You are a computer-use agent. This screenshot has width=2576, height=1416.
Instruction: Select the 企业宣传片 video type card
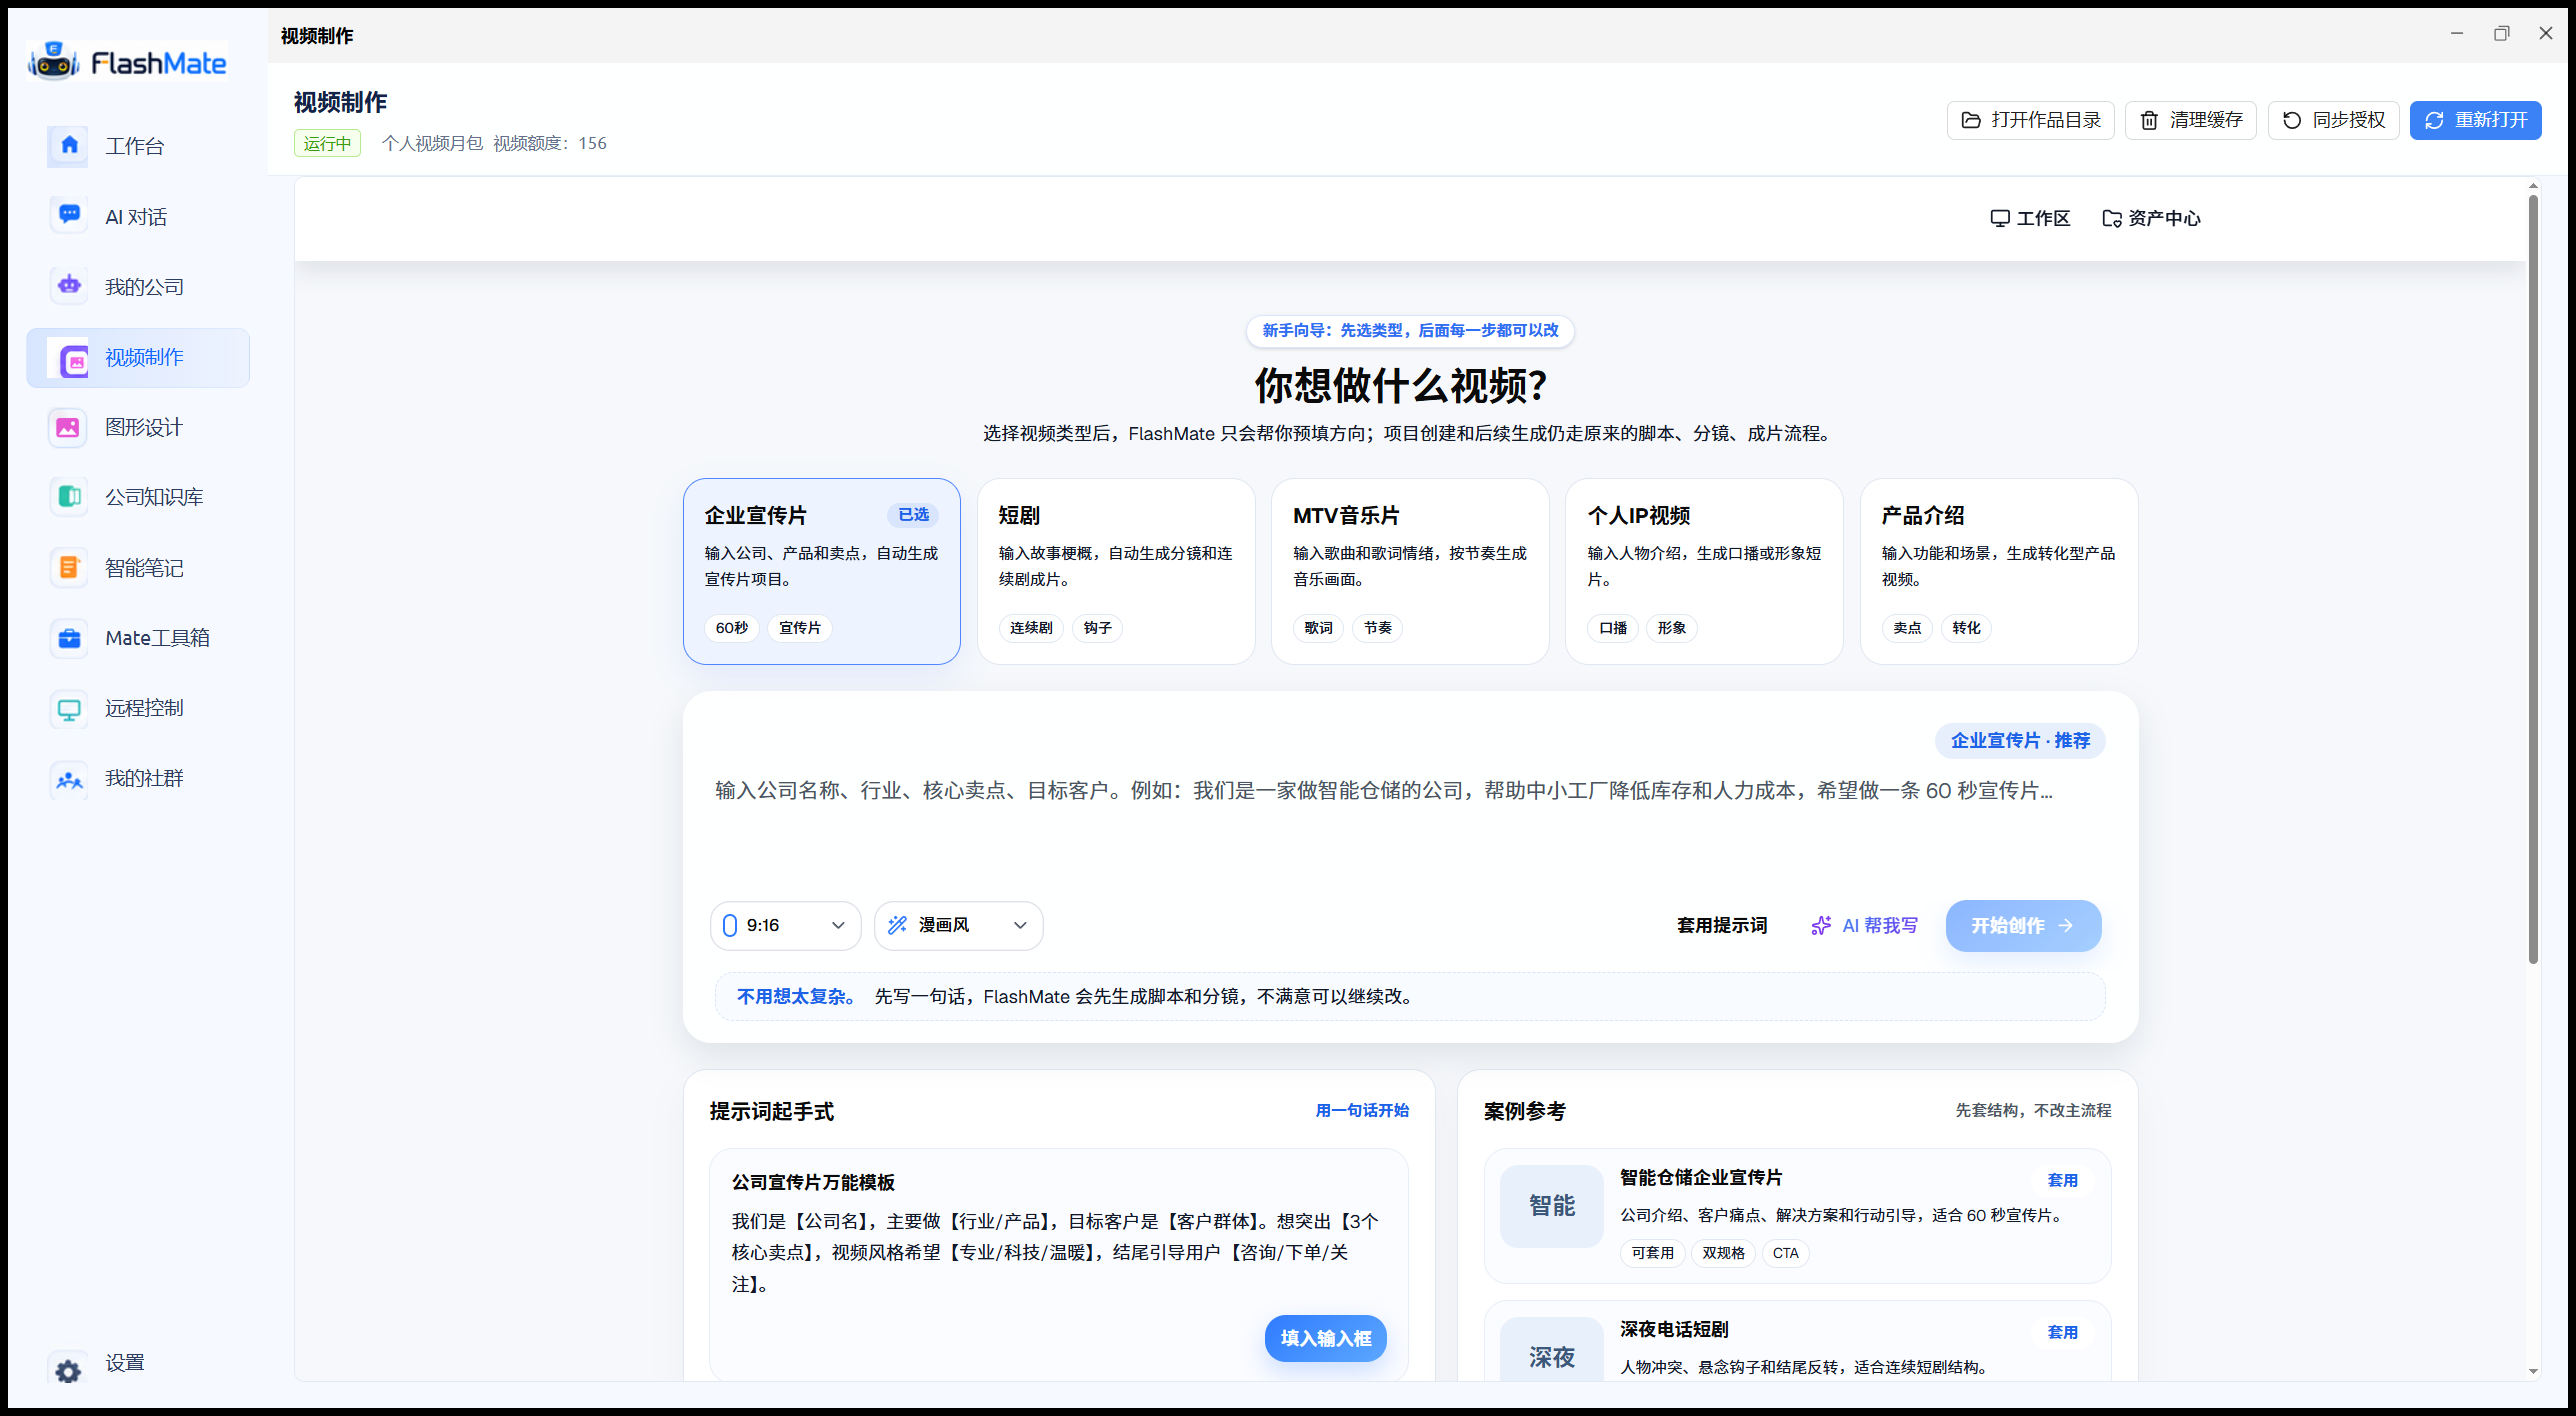(821, 571)
